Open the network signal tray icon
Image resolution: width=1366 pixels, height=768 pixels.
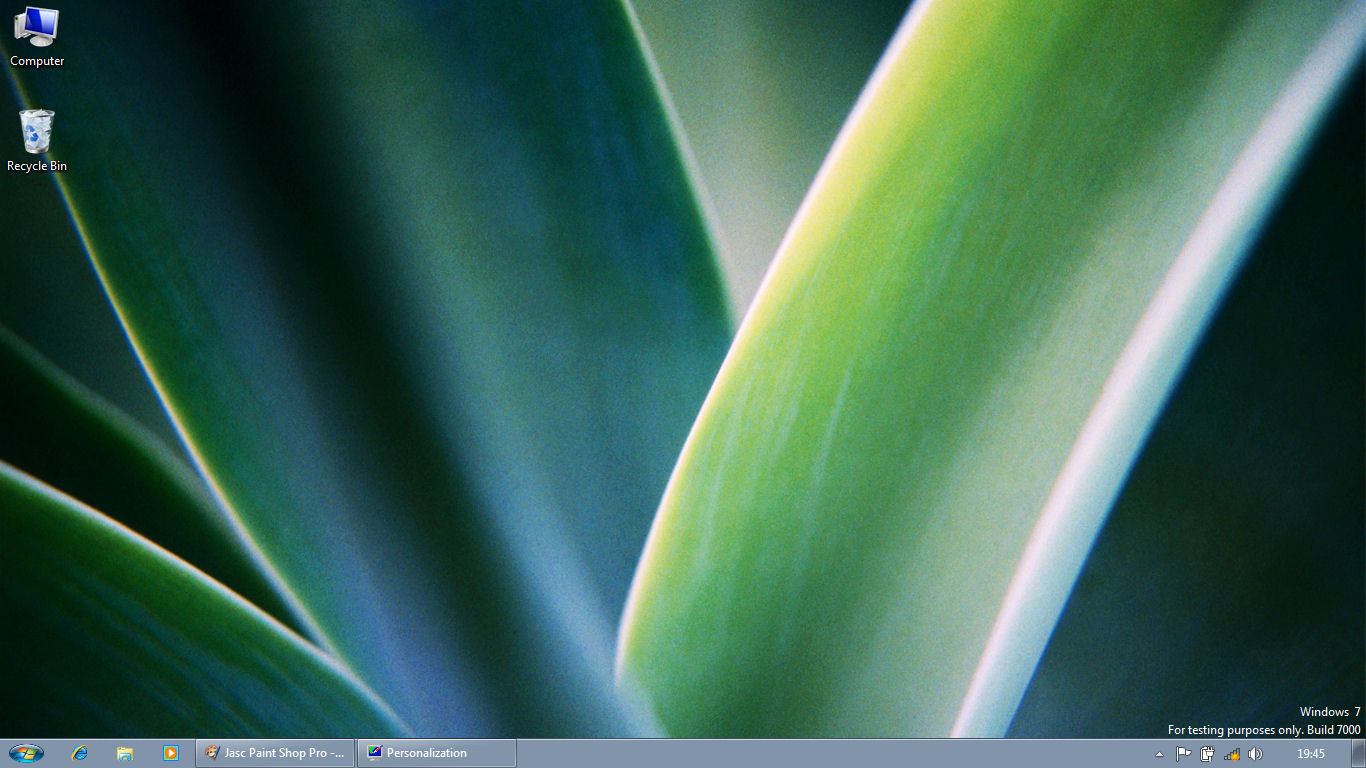pyautogui.click(x=1232, y=754)
